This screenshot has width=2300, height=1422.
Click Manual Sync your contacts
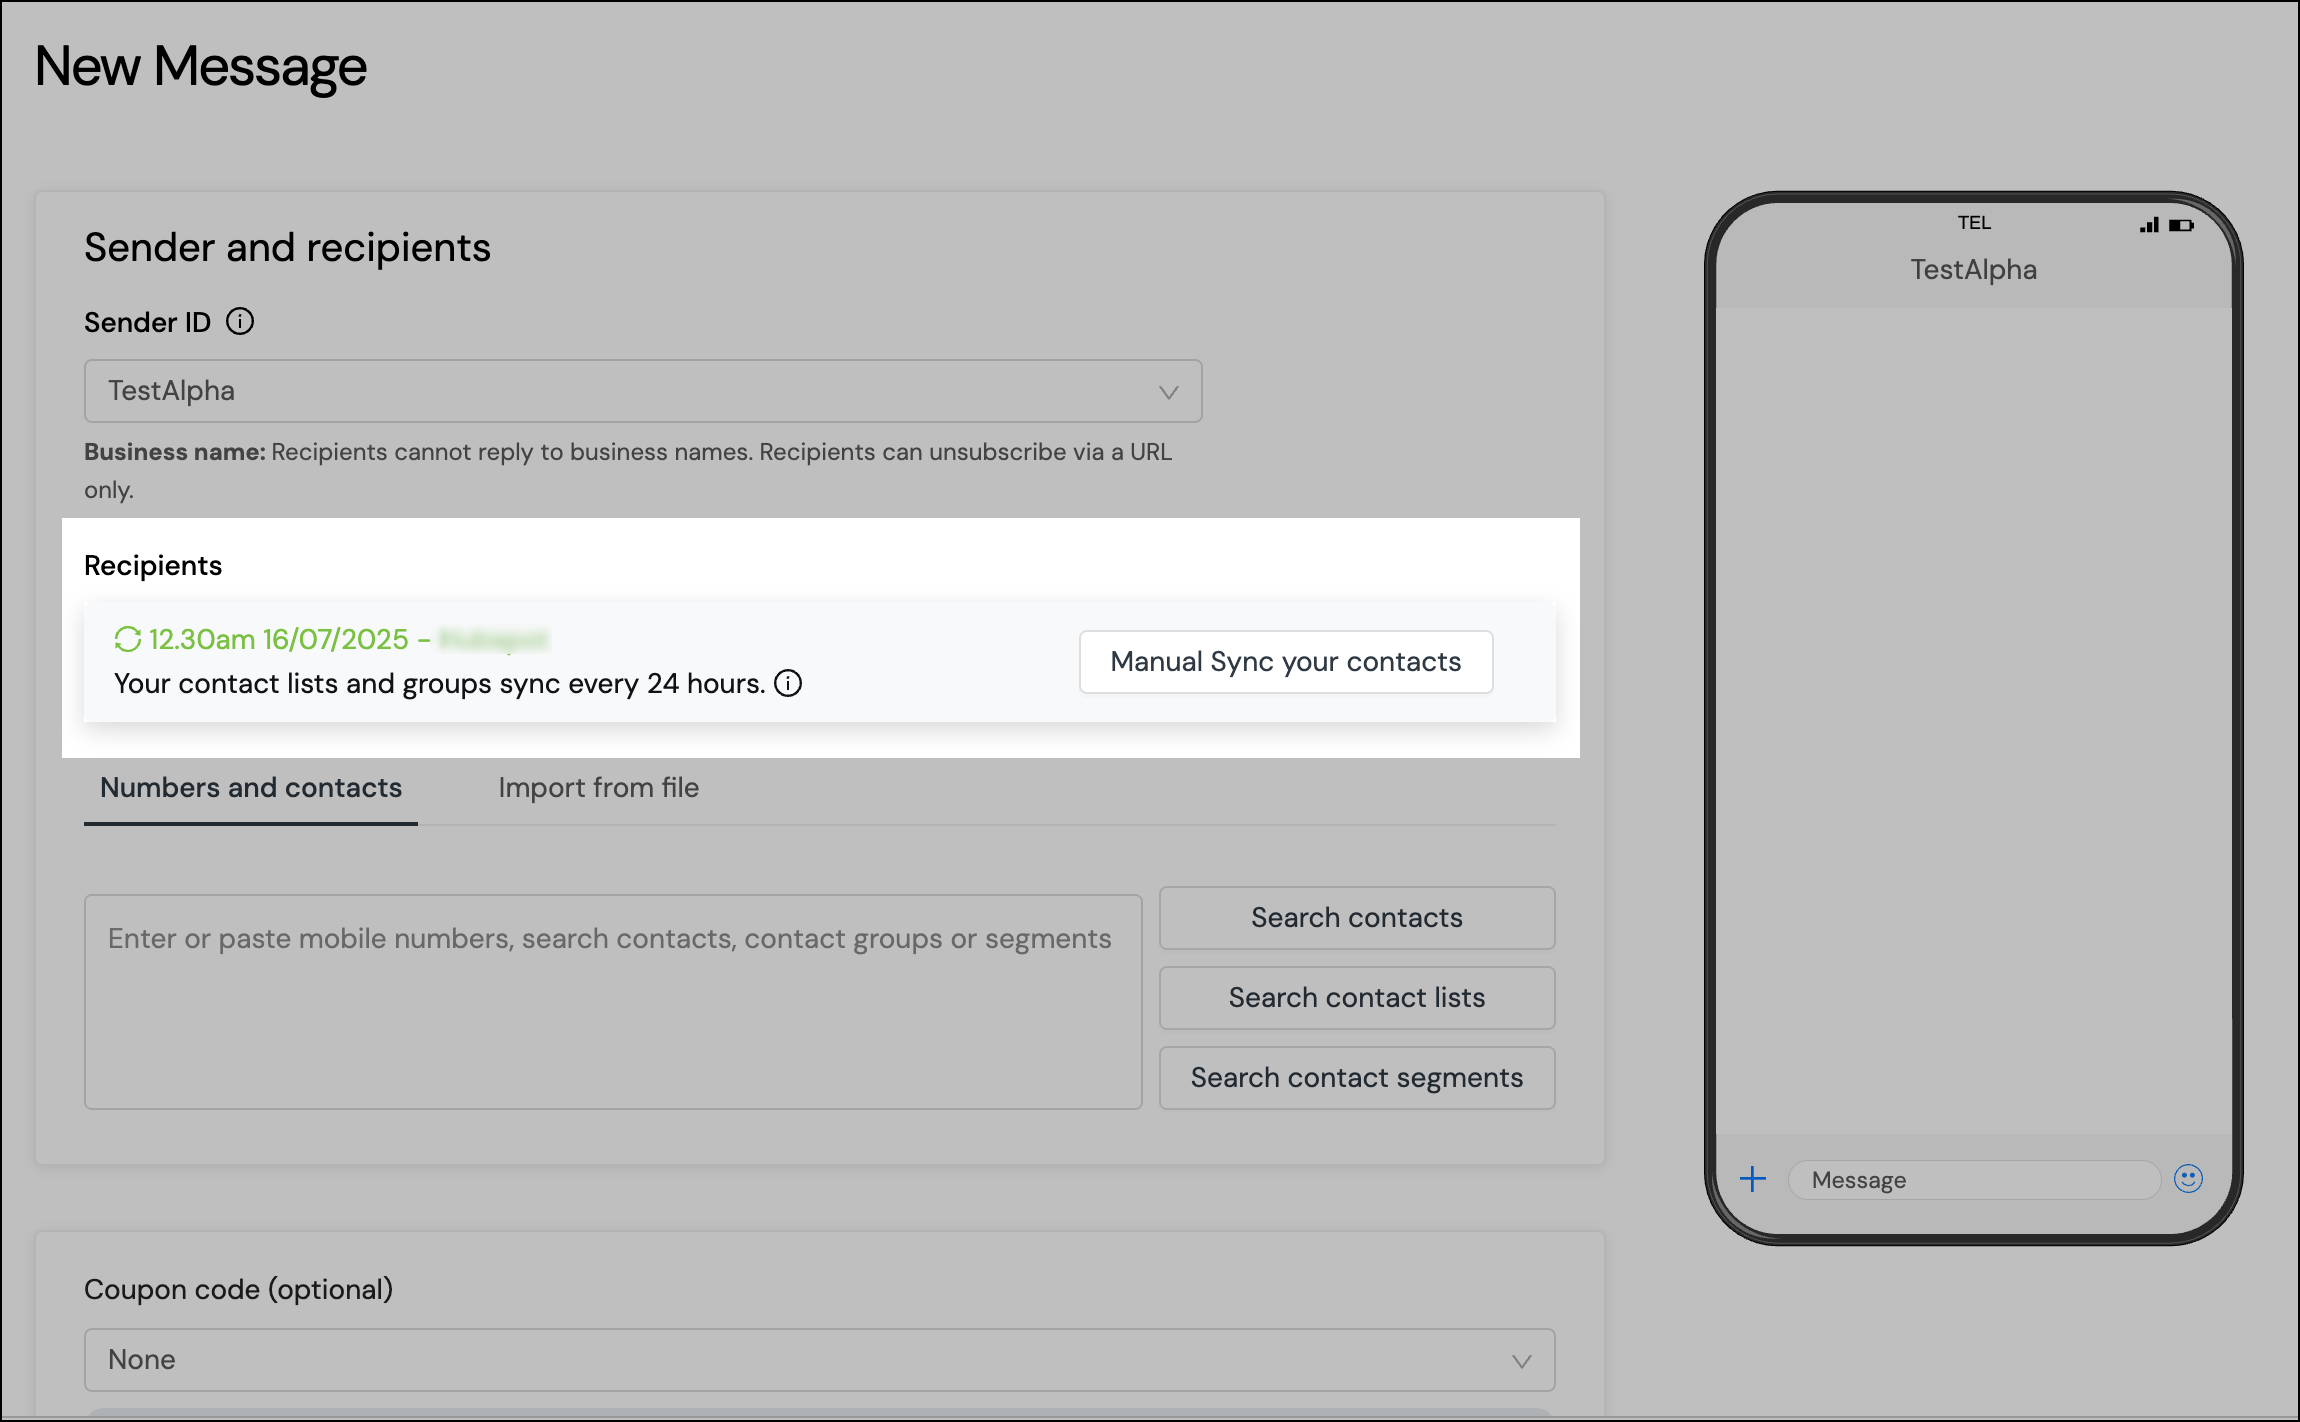click(1285, 661)
